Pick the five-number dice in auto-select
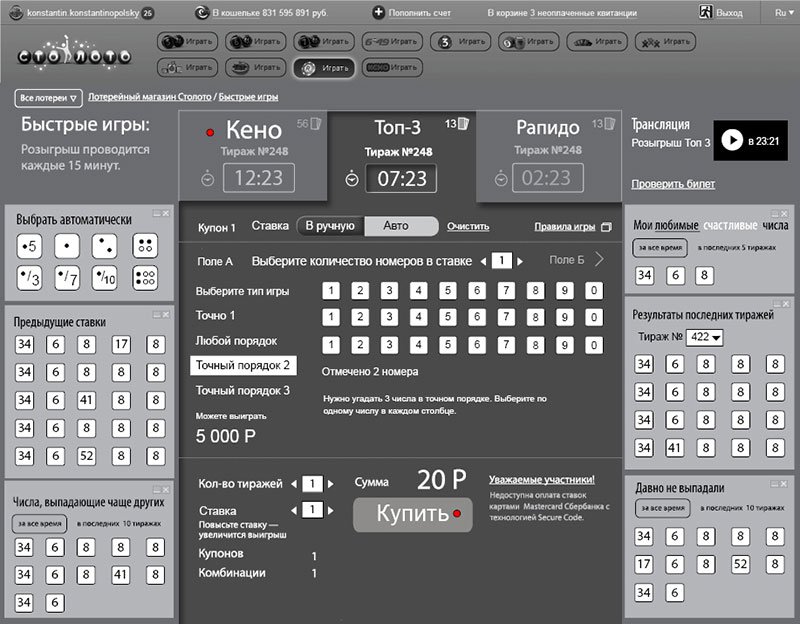 (31, 245)
